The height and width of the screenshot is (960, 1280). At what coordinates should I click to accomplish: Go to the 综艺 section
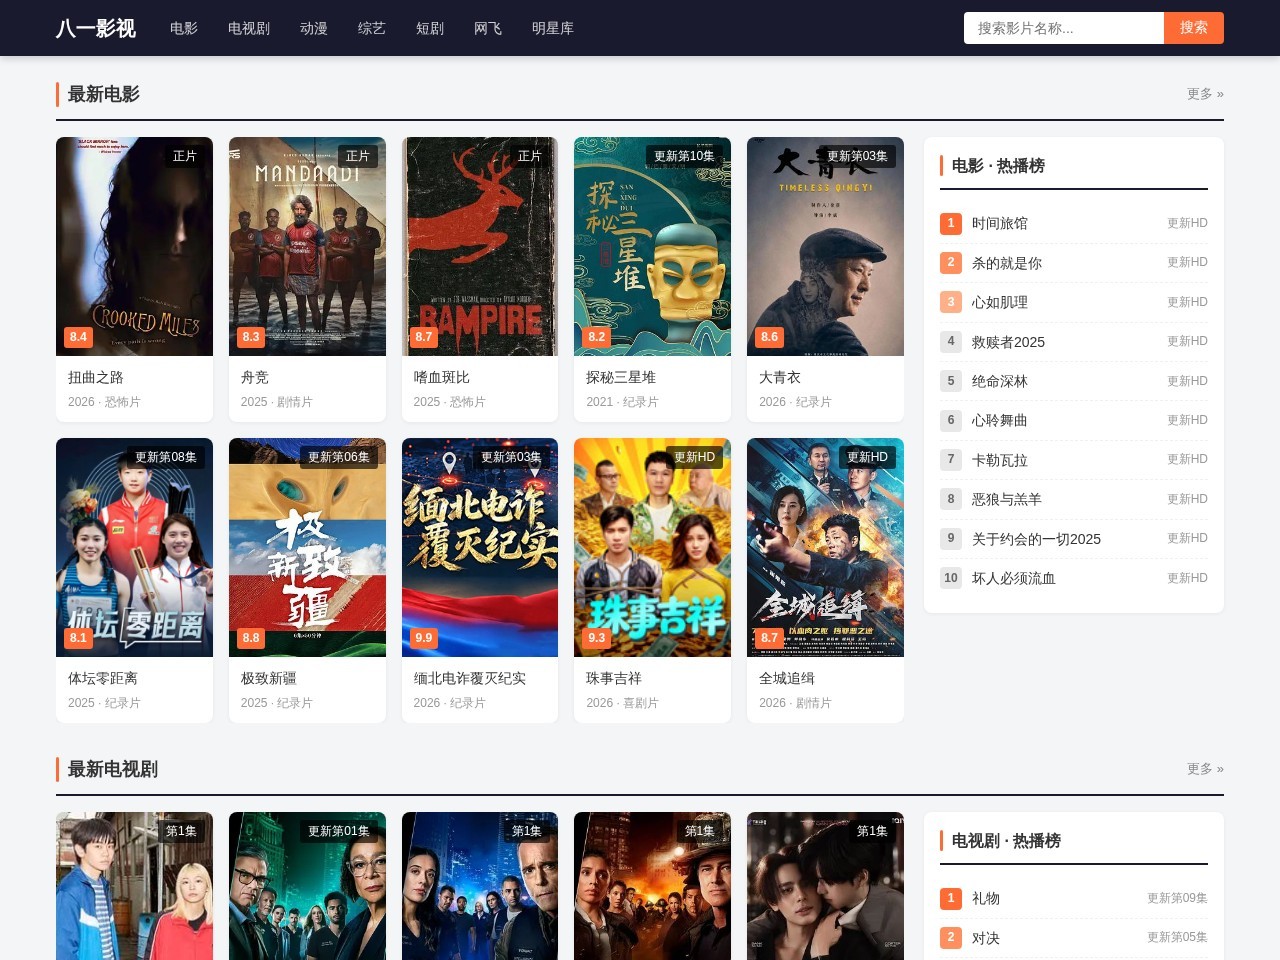click(372, 28)
